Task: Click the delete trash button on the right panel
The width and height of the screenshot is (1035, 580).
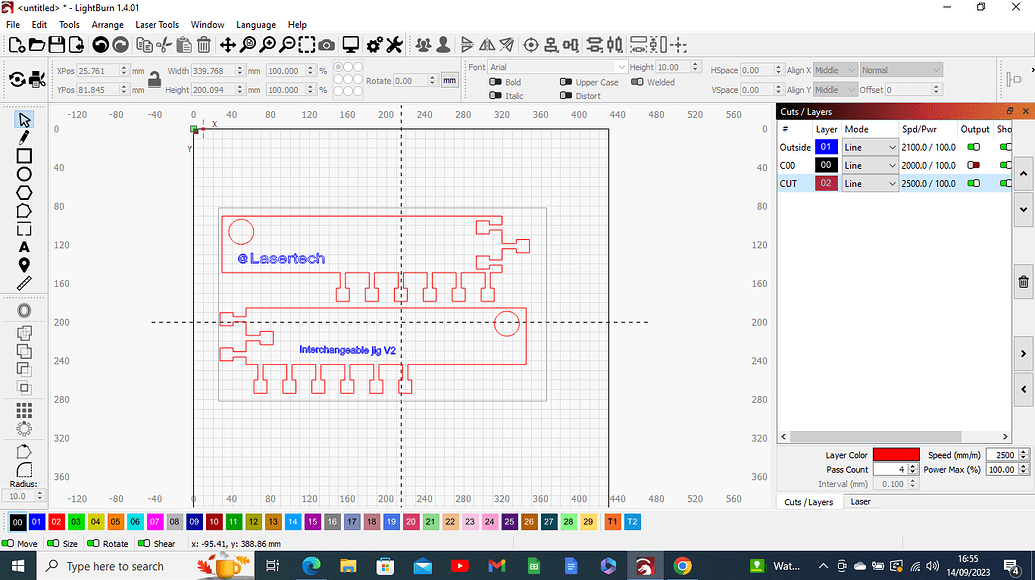Action: [x=1022, y=281]
